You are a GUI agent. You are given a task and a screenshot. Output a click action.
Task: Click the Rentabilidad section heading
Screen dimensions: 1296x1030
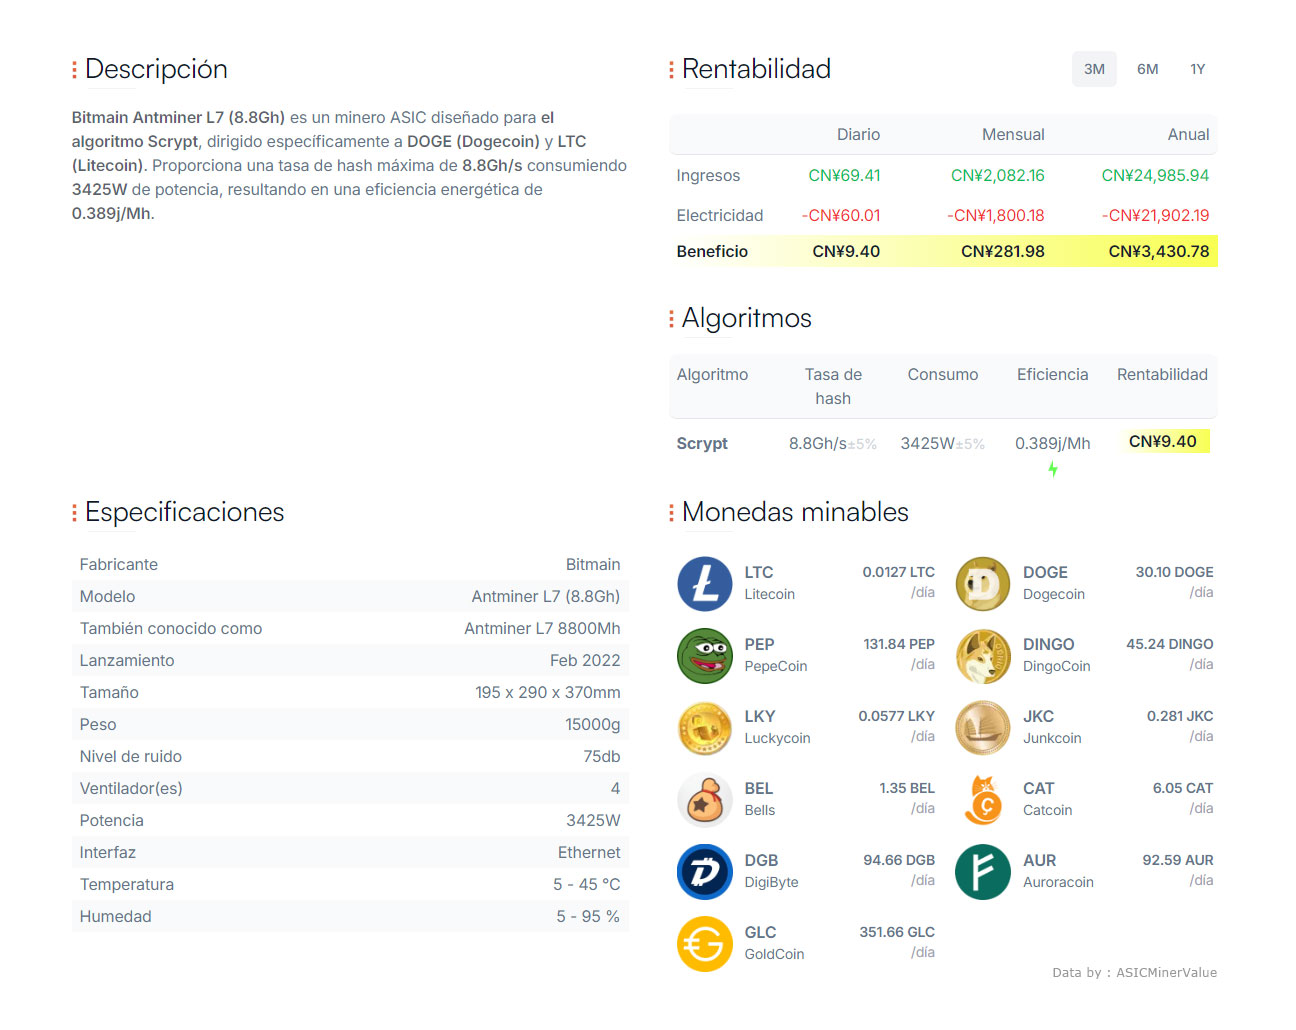pos(756,69)
